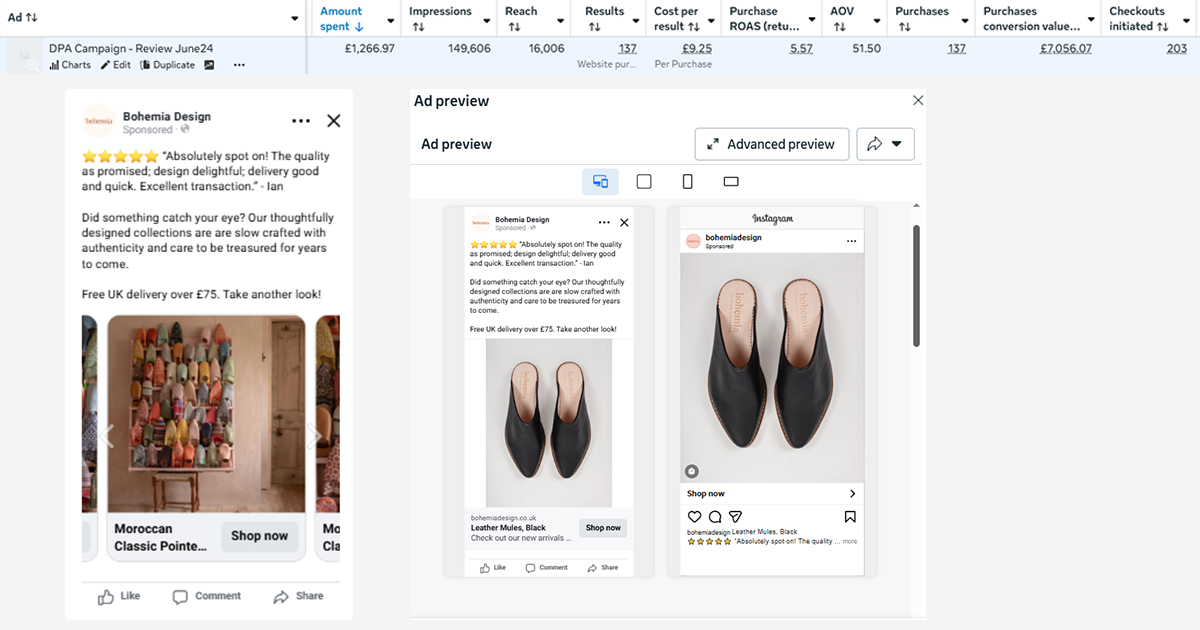This screenshot has height=630, width=1200.
Task: Sort by Purchases conversion value header
Action: [x=1031, y=19]
